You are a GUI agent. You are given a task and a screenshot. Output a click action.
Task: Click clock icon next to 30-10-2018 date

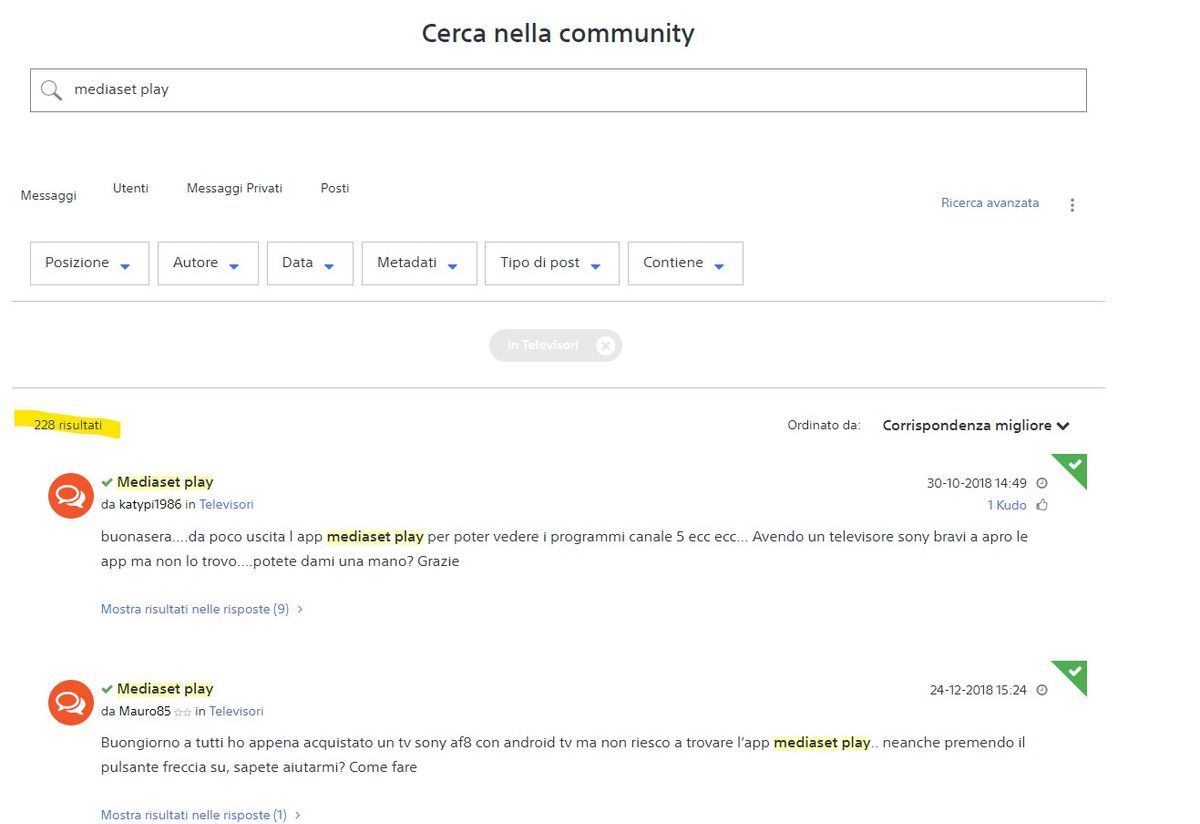1042,484
